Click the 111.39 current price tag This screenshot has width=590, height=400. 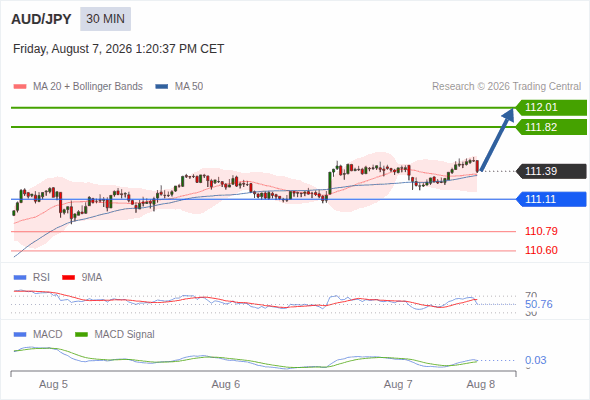click(x=551, y=171)
